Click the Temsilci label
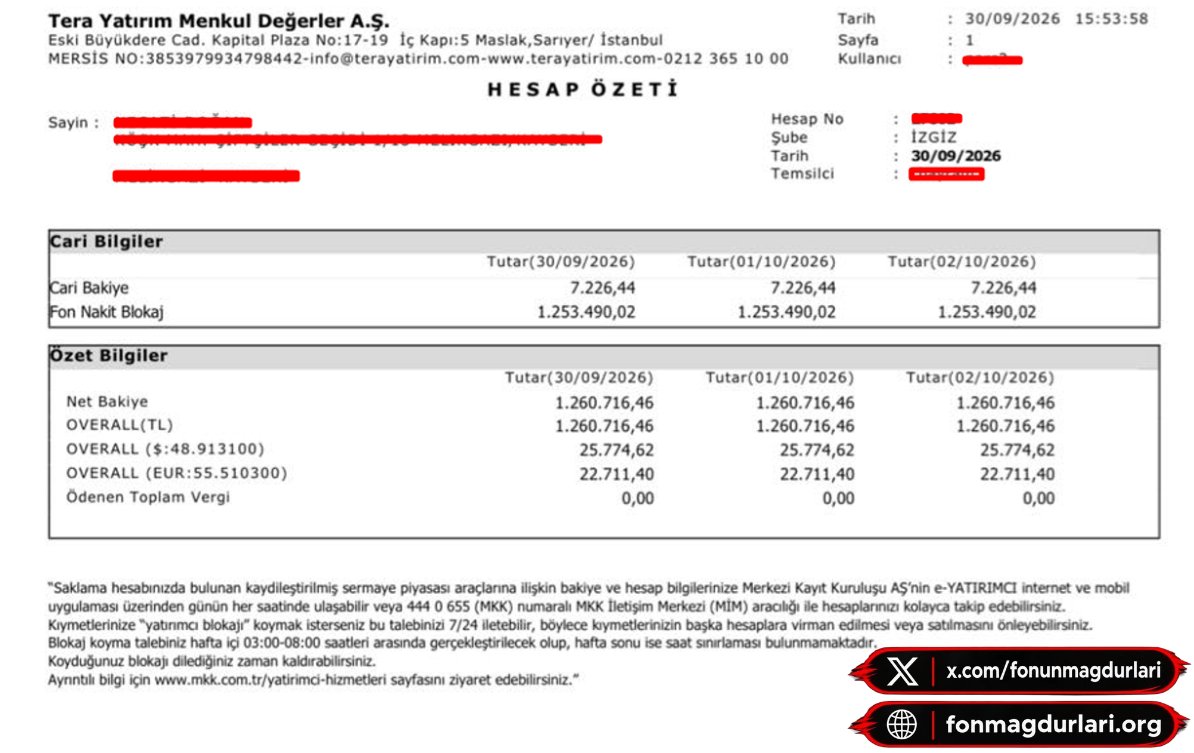The image size is (1194, 753). tap(802, 174)
